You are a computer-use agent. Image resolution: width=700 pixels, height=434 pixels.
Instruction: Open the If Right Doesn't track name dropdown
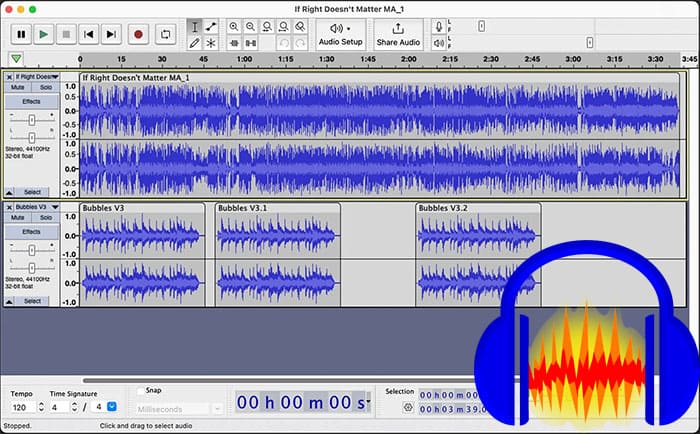(37, 77)
